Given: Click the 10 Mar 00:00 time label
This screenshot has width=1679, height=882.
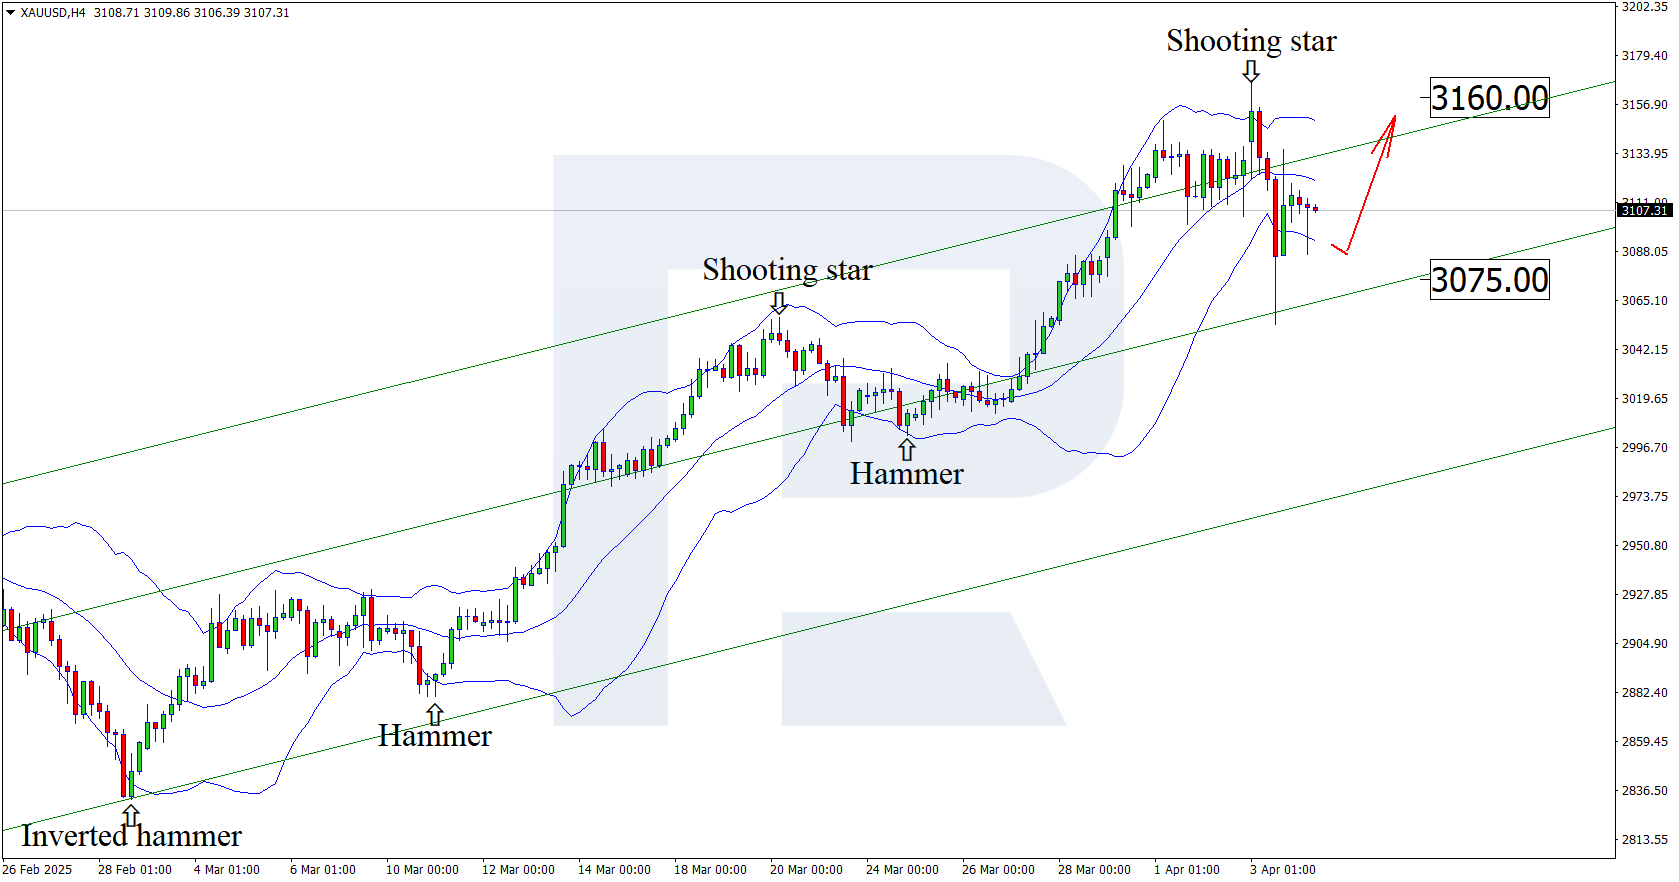Looking at the screenshot, I should tap(423, 870).
